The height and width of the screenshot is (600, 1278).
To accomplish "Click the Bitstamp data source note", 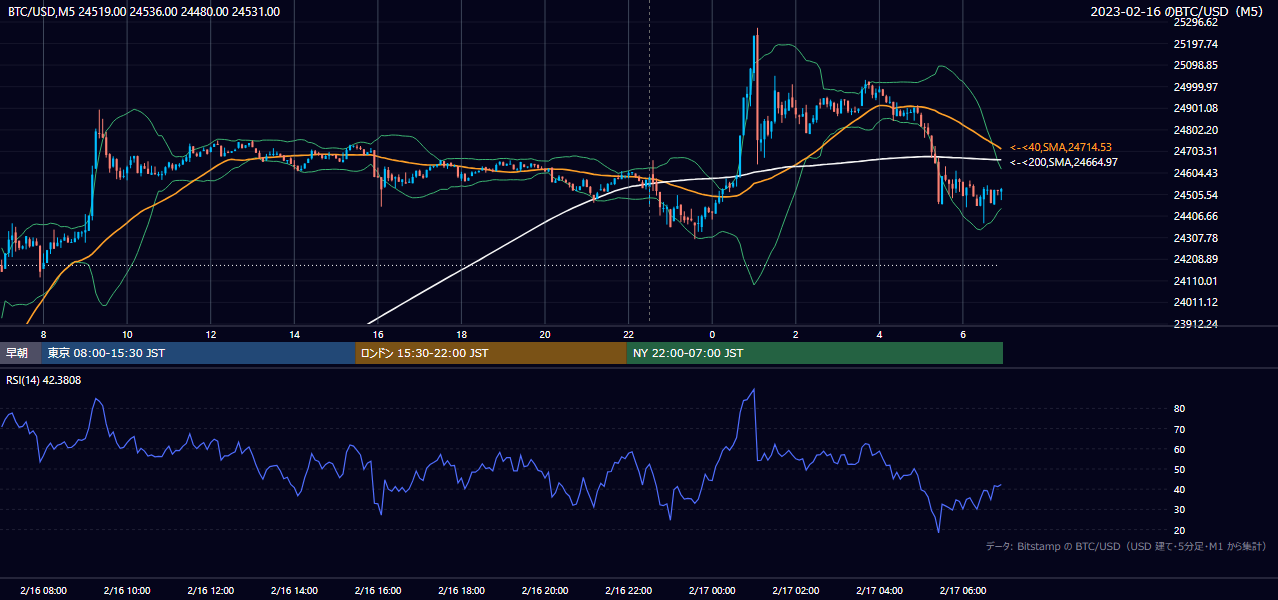I will (x=1126, y=546).
